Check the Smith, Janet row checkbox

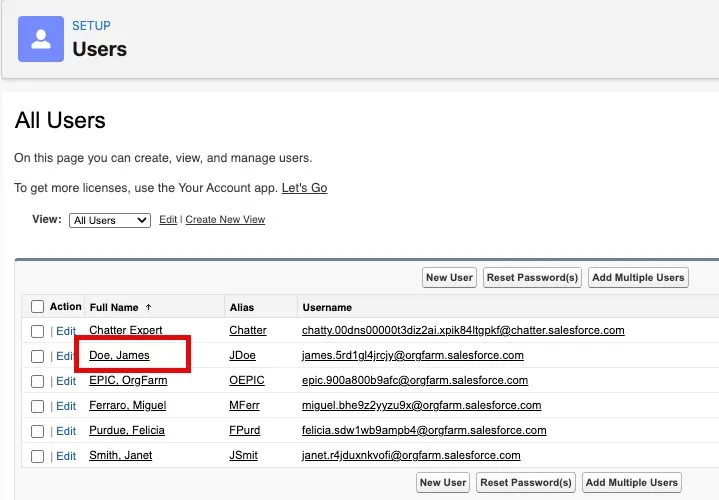pos(37,456)
